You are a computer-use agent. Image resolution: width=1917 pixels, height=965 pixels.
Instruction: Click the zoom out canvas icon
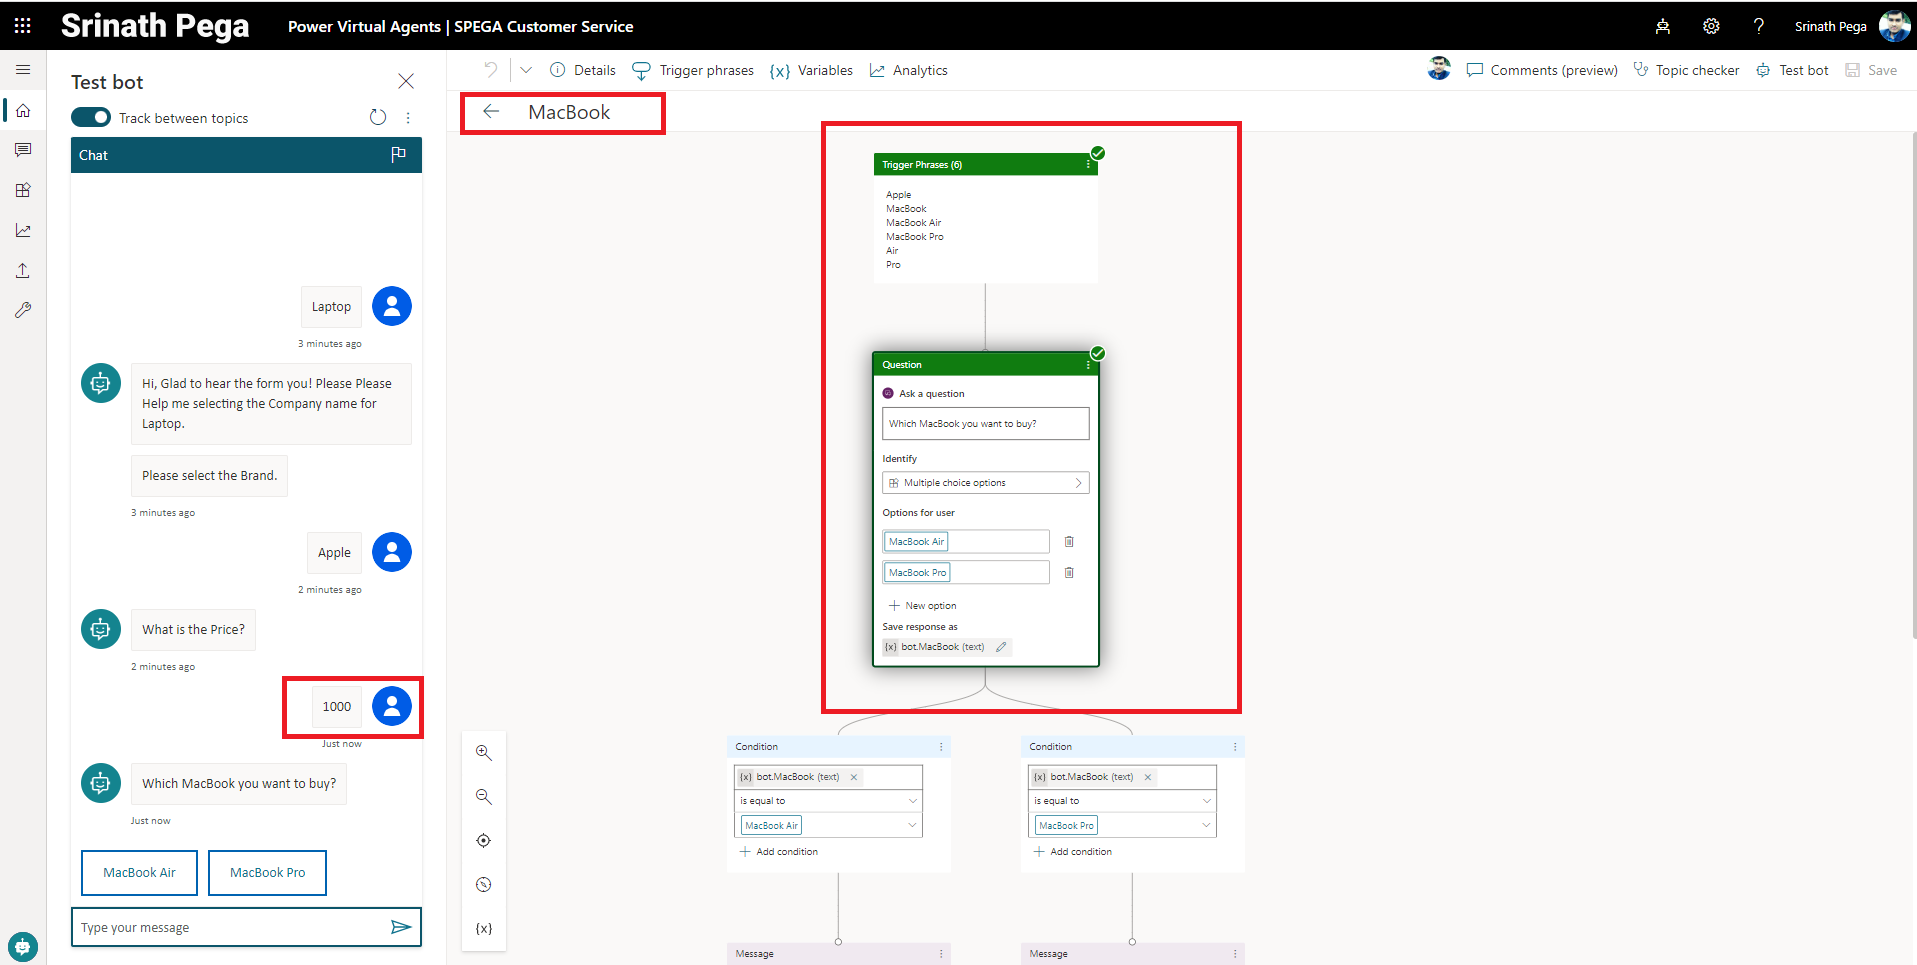pos(484,797)
